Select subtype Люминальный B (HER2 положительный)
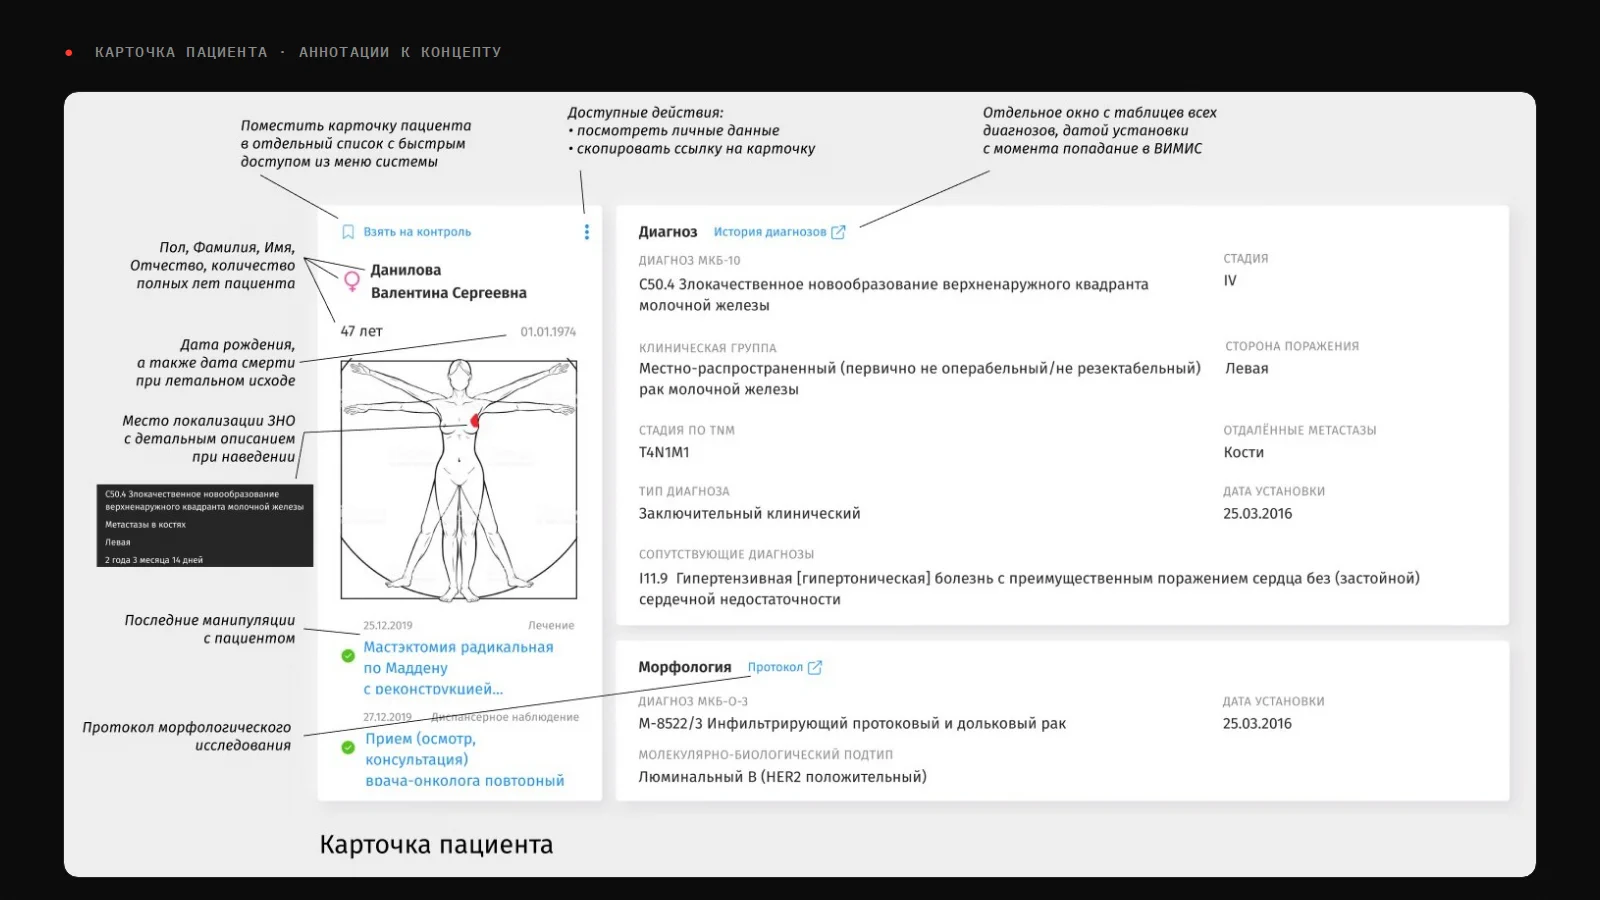 pyautogui.click(x=782, y=776)
